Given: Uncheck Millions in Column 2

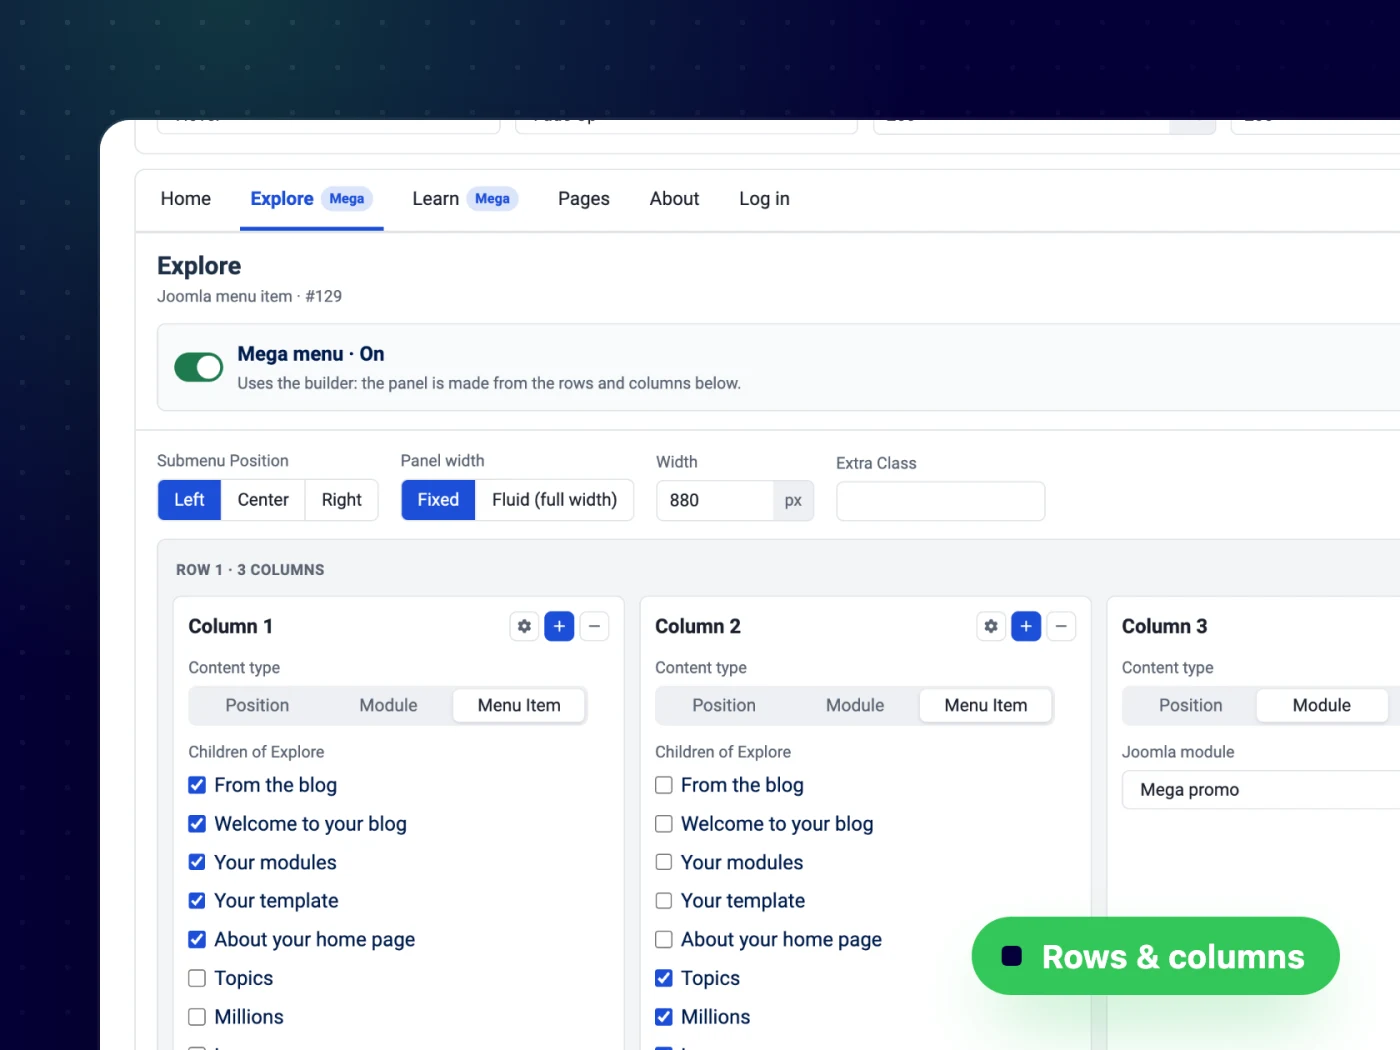Looking at the screenshot, I should point(664,1017).
